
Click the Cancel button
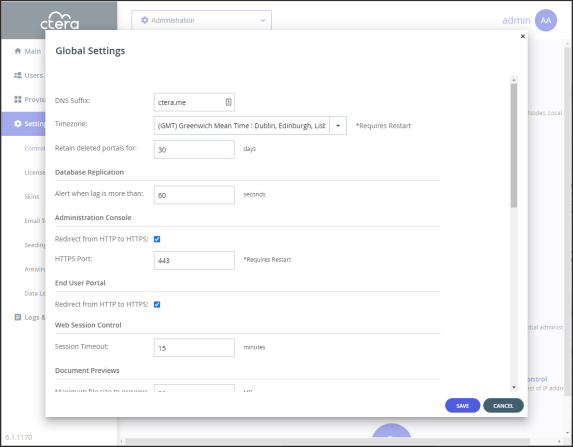point(503,405)
